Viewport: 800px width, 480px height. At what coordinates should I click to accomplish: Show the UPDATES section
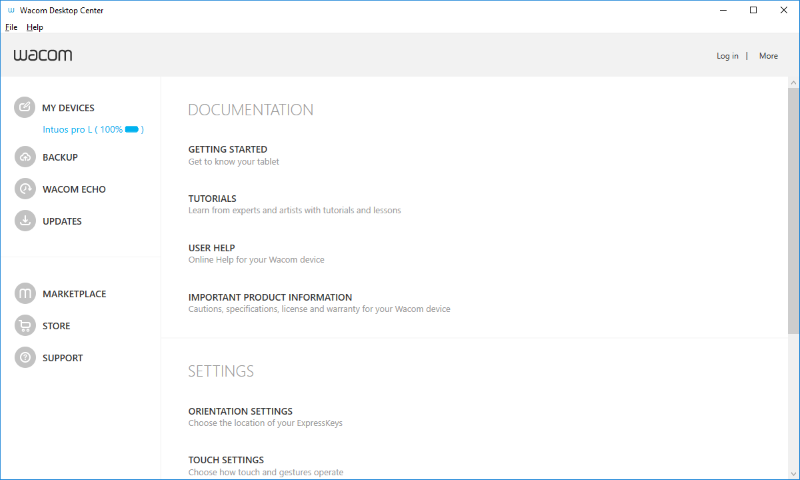pos(62,221)
